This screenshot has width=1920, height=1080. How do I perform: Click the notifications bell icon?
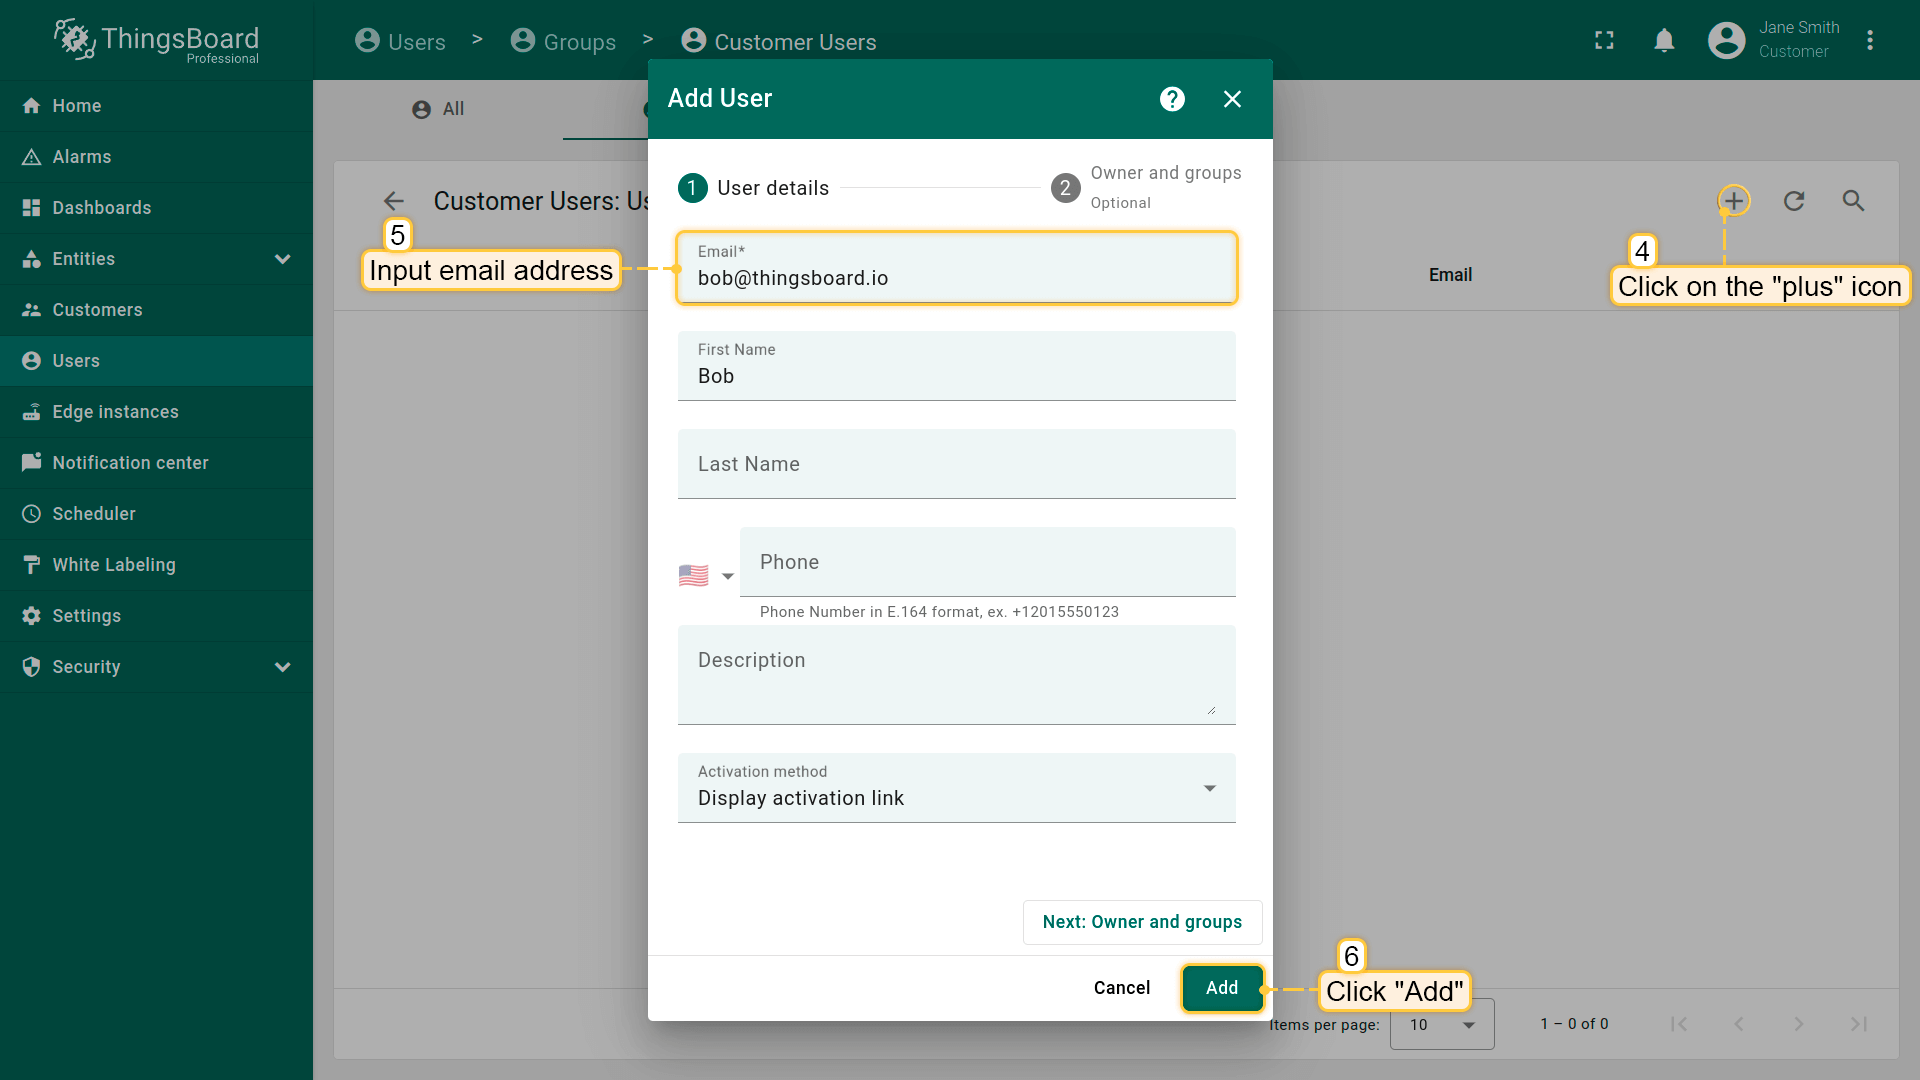pyautogui.click(x=1664, y=40)
